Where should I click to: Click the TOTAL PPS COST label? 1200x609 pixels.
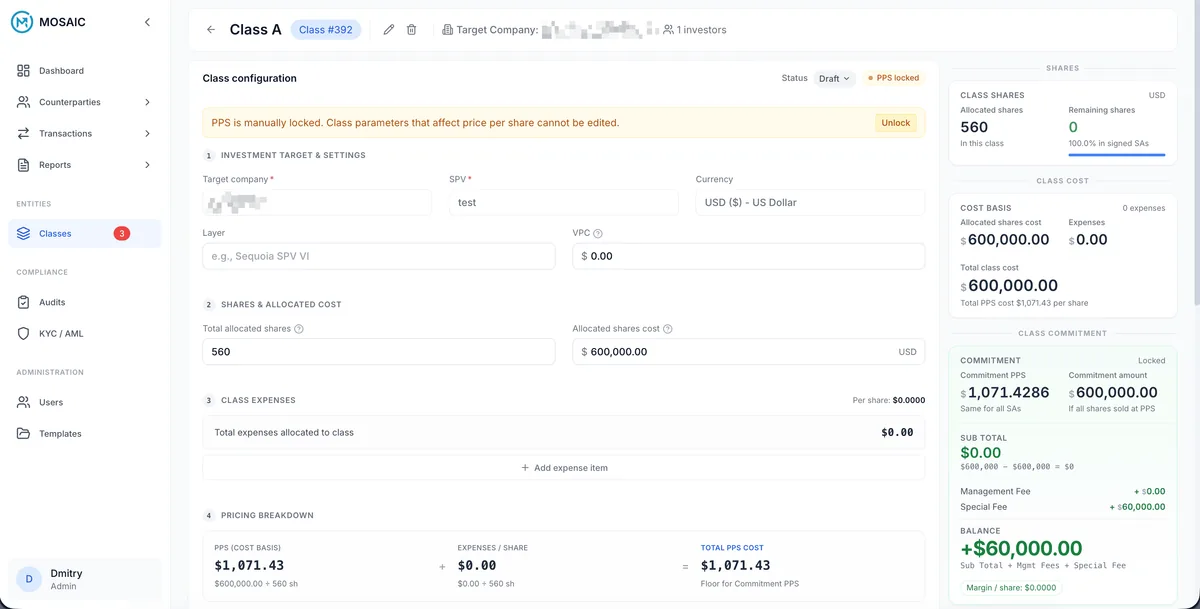(x=732, y=548)
